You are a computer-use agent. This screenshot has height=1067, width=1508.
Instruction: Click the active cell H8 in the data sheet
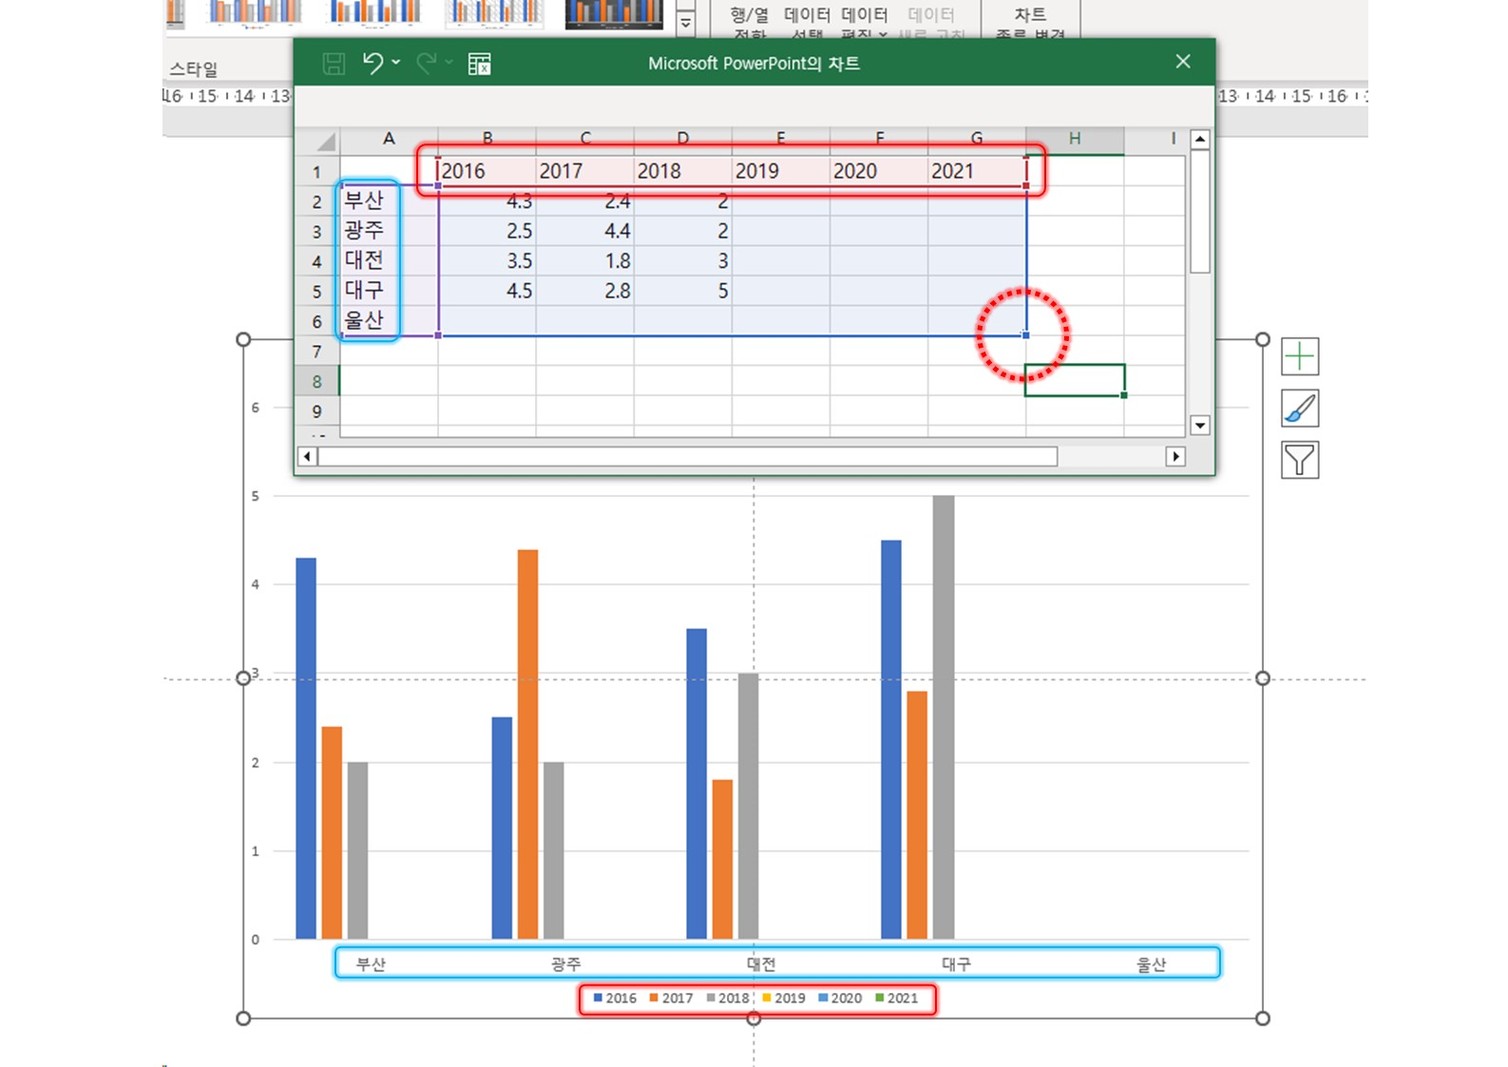[x=1075, y=381]
